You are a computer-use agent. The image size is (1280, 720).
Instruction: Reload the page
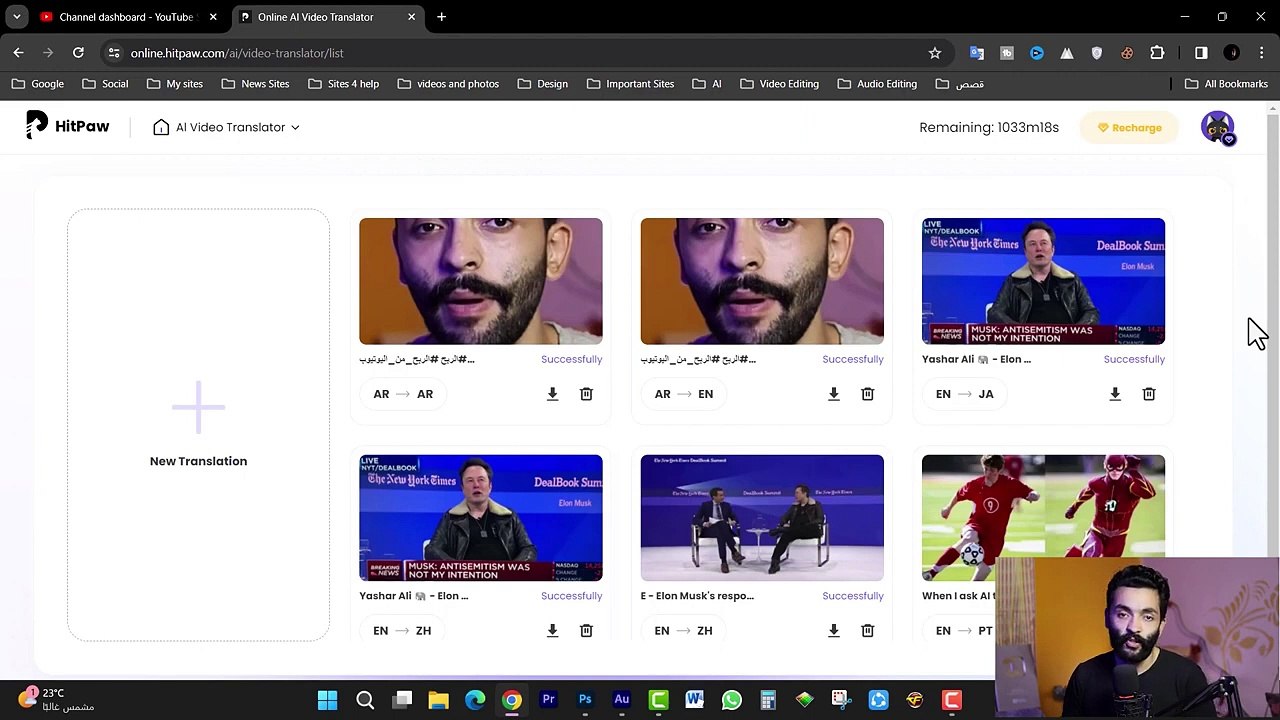coord(78,53)
